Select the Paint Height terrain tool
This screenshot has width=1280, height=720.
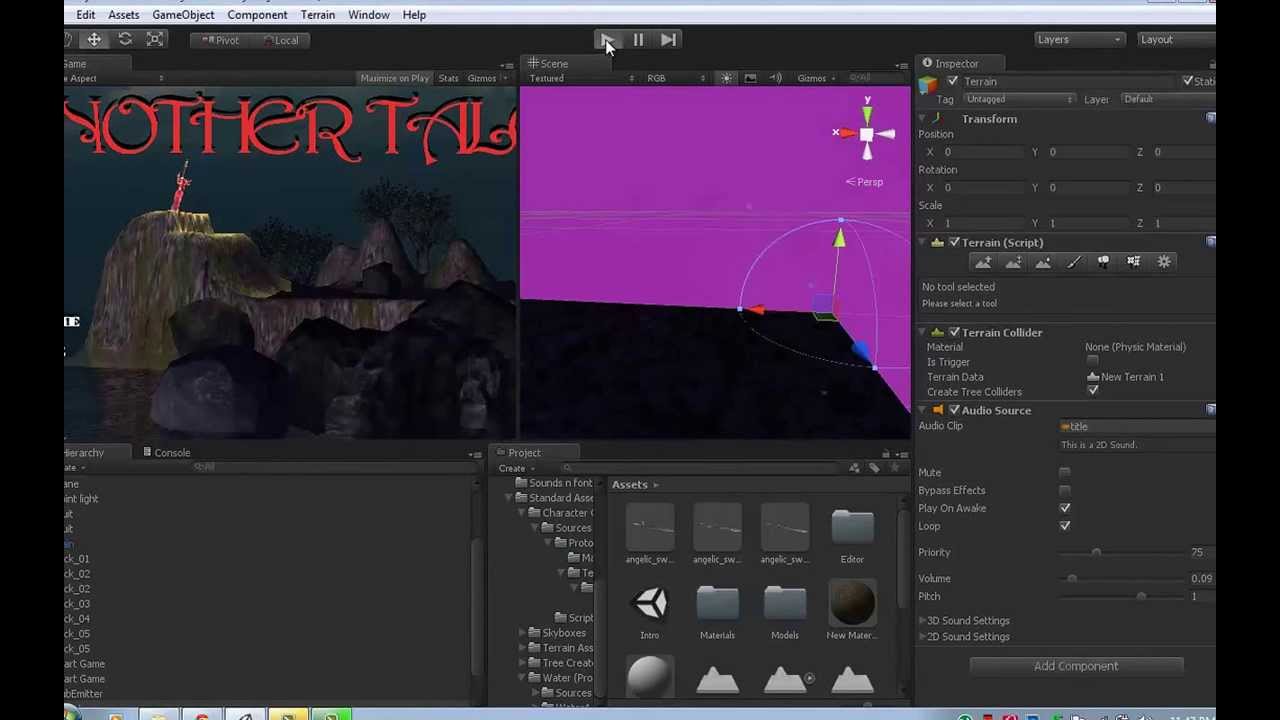click(1013, 262)
